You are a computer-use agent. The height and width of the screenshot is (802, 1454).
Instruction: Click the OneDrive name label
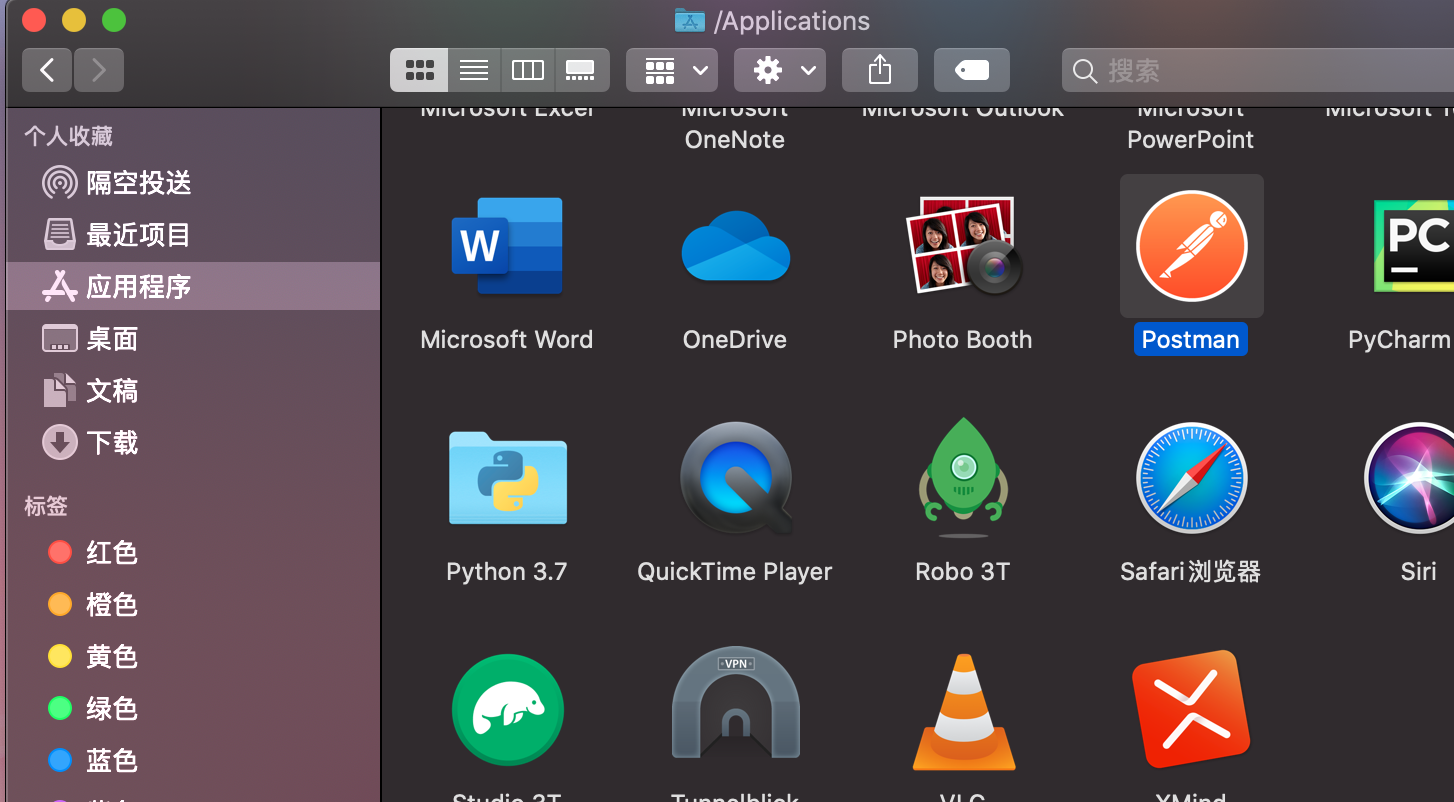point(735,339)
